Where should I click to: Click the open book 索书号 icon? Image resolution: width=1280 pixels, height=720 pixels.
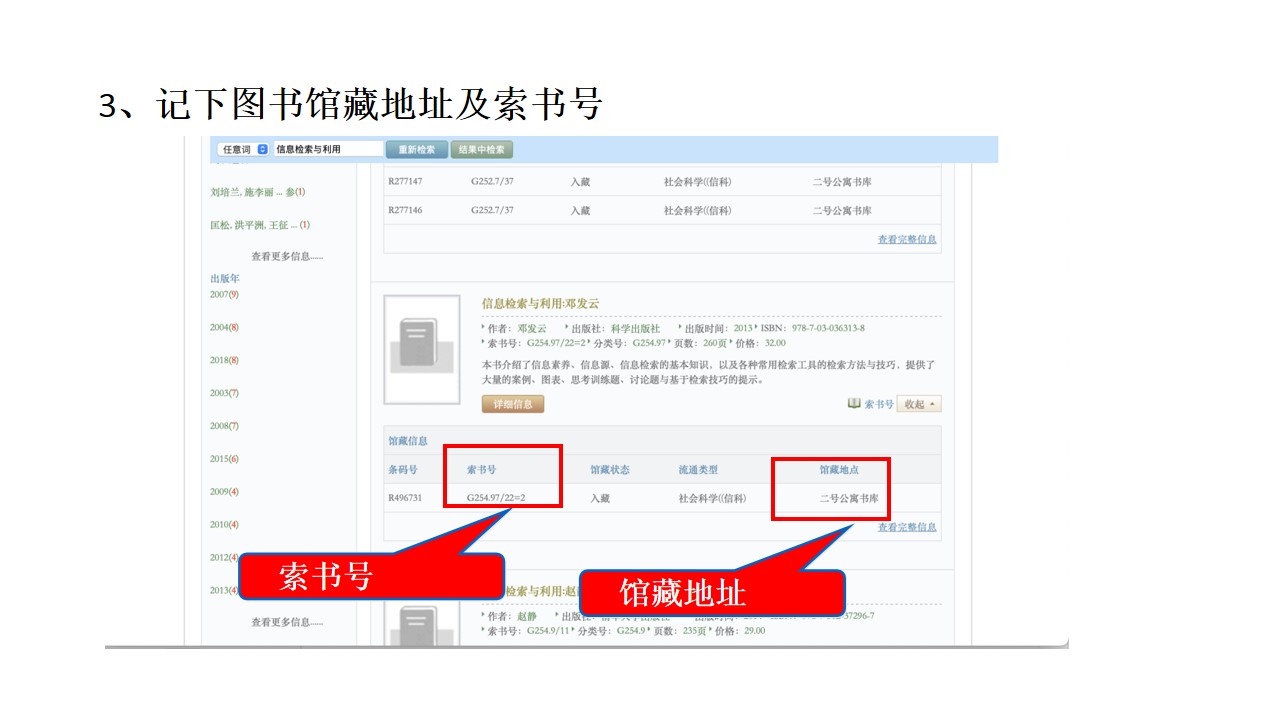[854, 403]
